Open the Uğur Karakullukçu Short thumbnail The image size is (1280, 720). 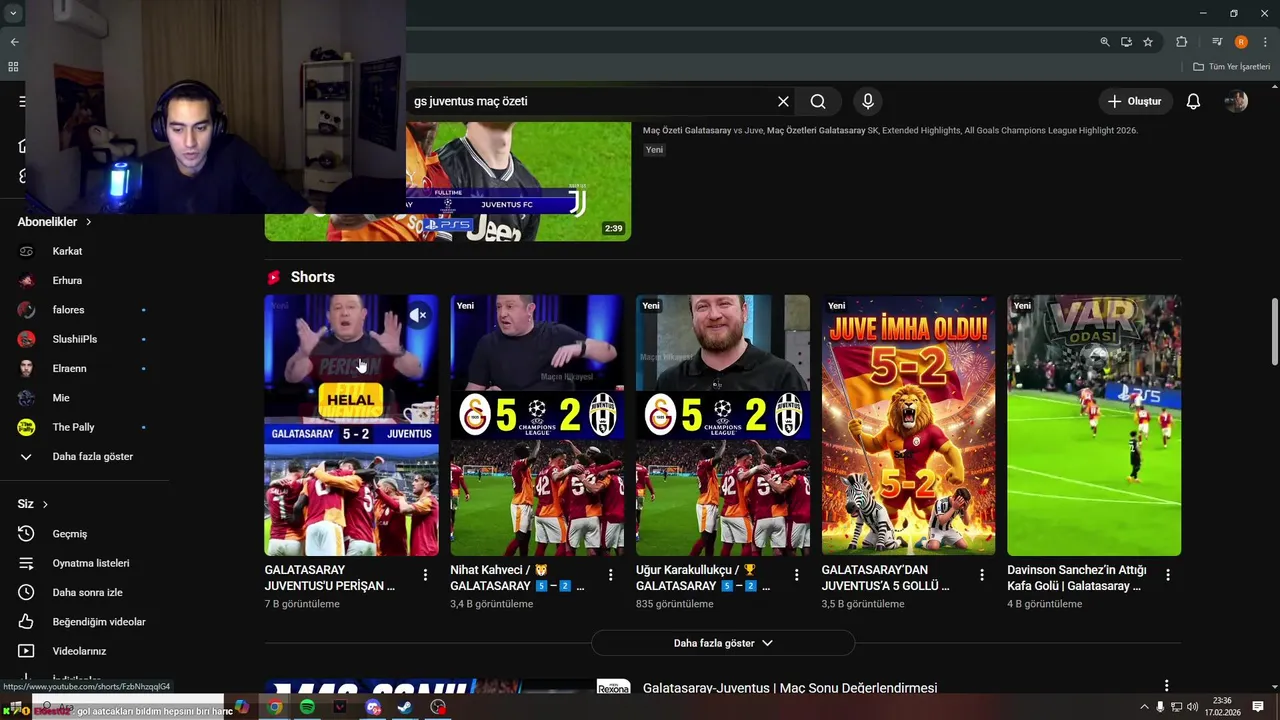click(x=723, y=425)
